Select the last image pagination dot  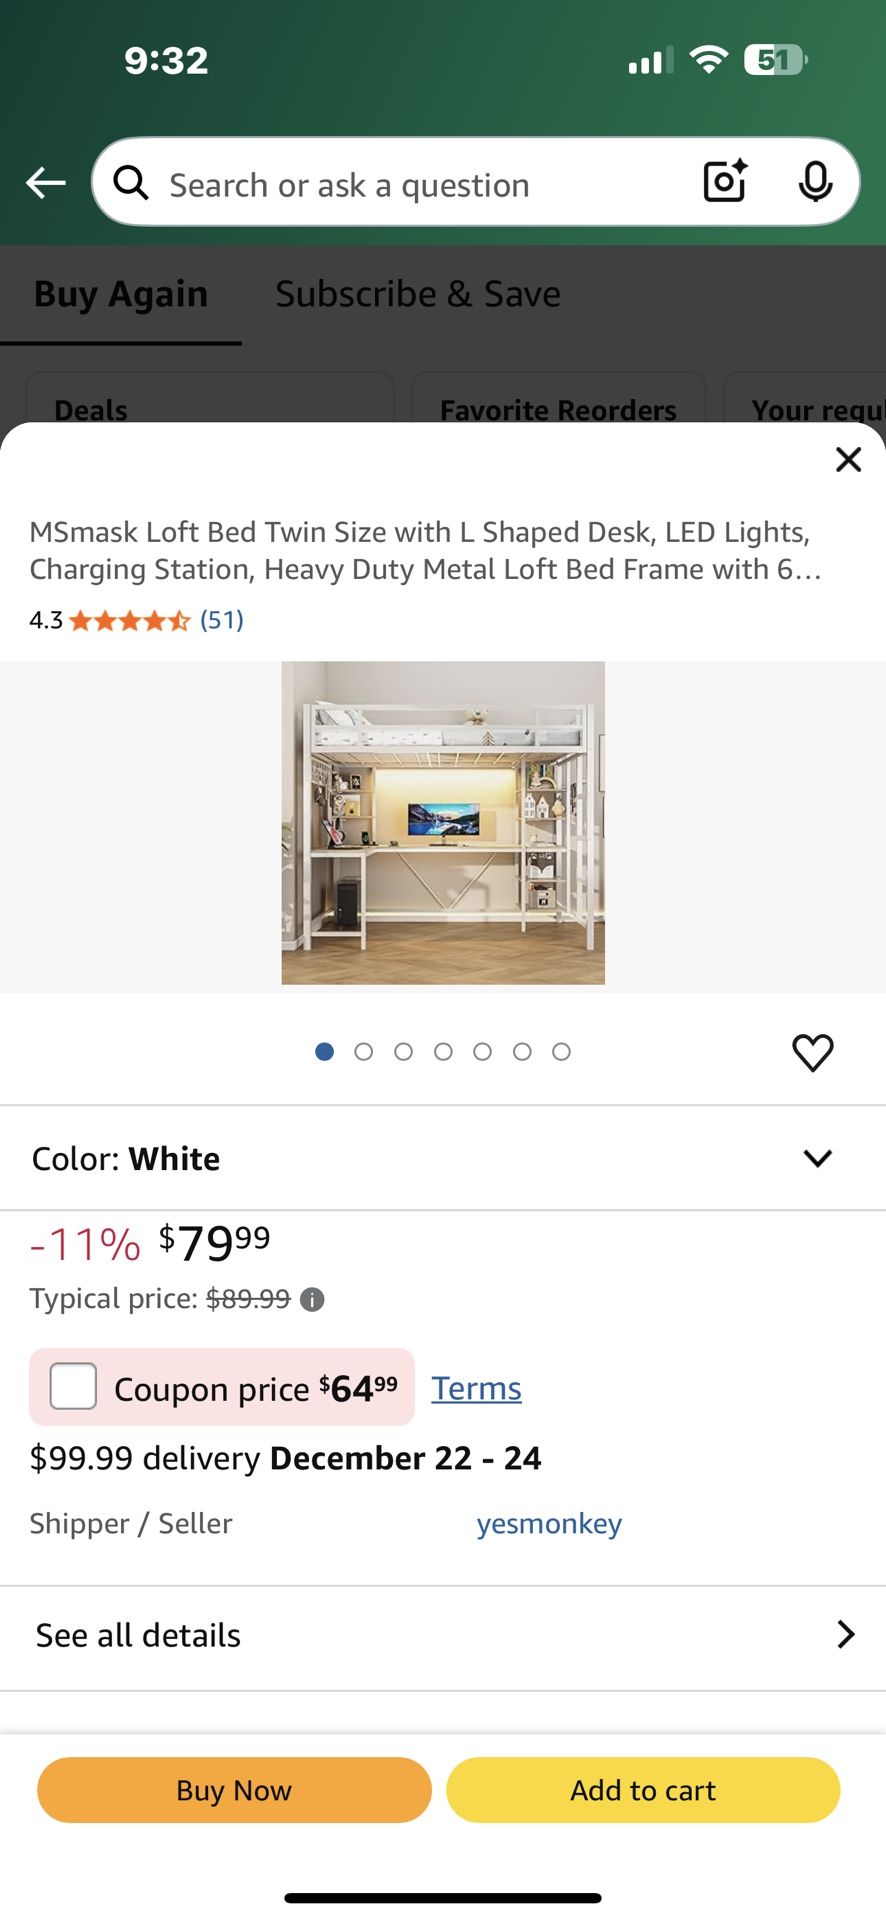click(x=562, y=1052)
